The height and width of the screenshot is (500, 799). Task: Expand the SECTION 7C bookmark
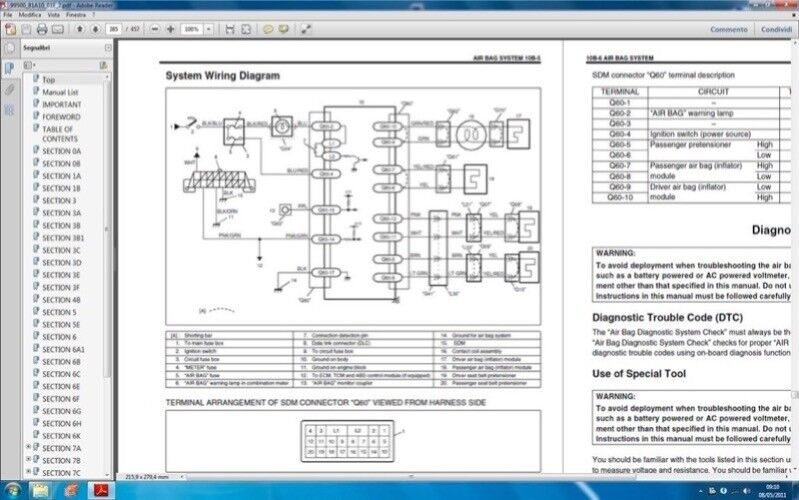[29, 472]
